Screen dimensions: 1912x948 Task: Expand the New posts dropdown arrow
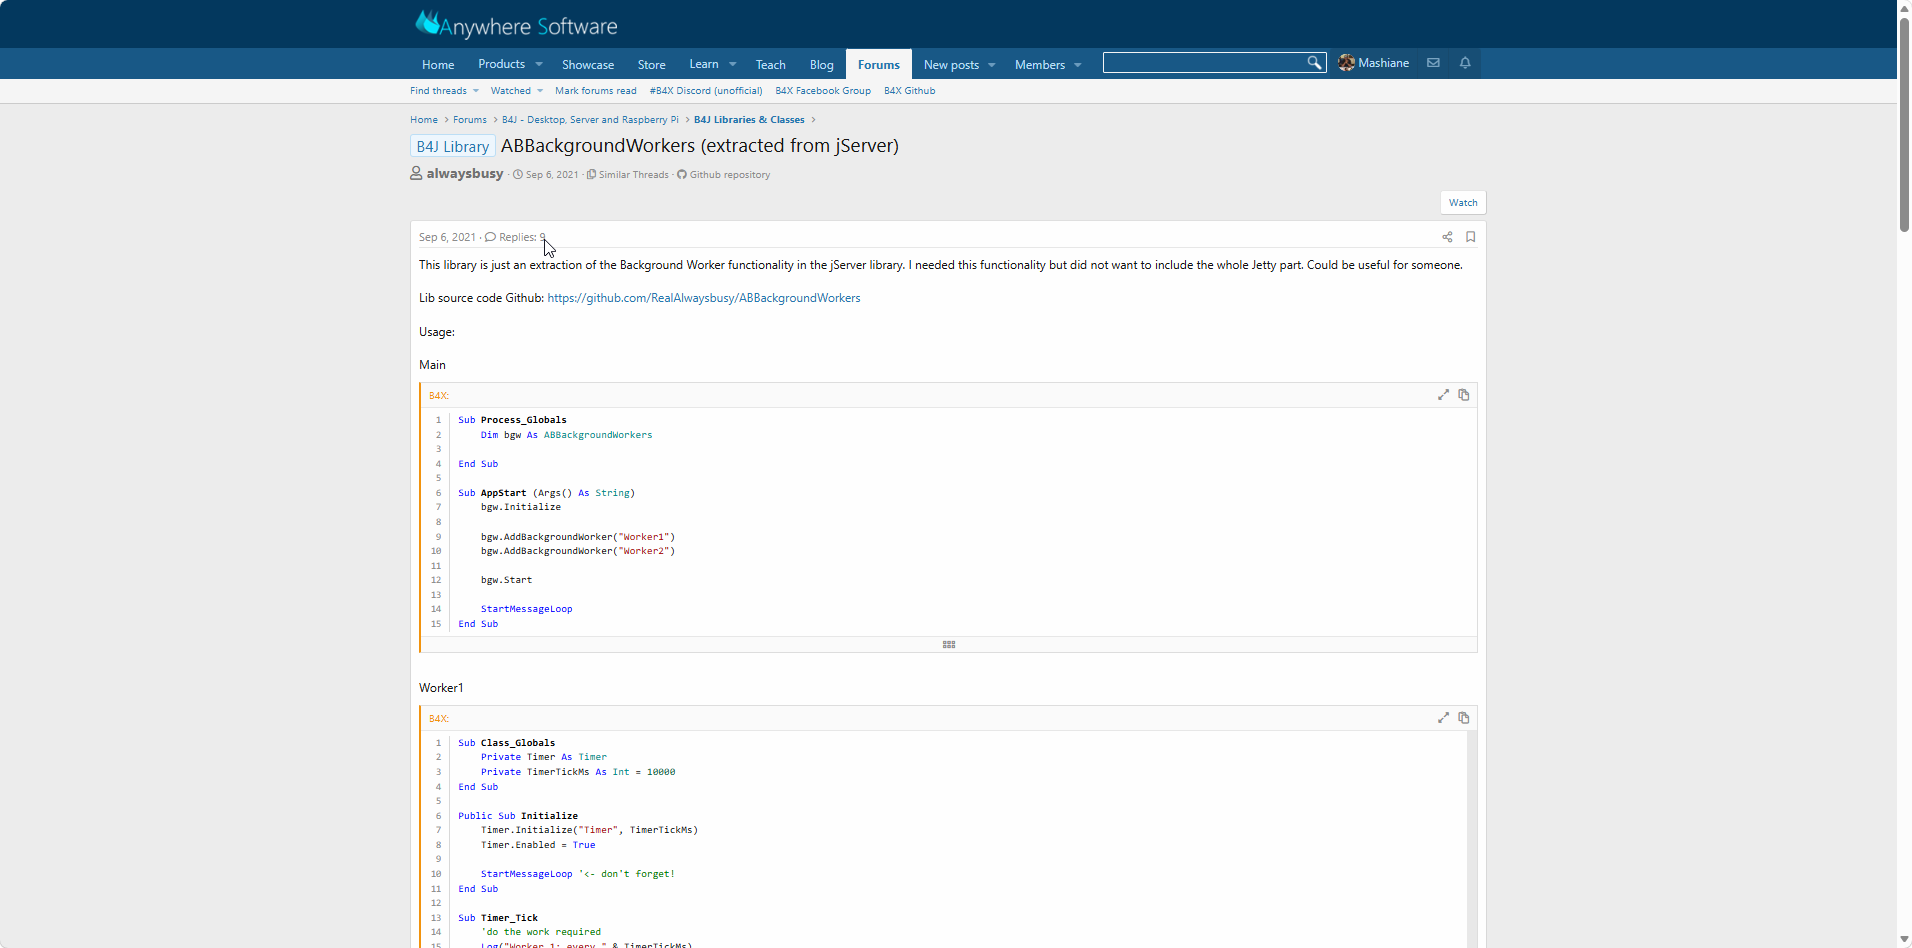coord(992,65)
